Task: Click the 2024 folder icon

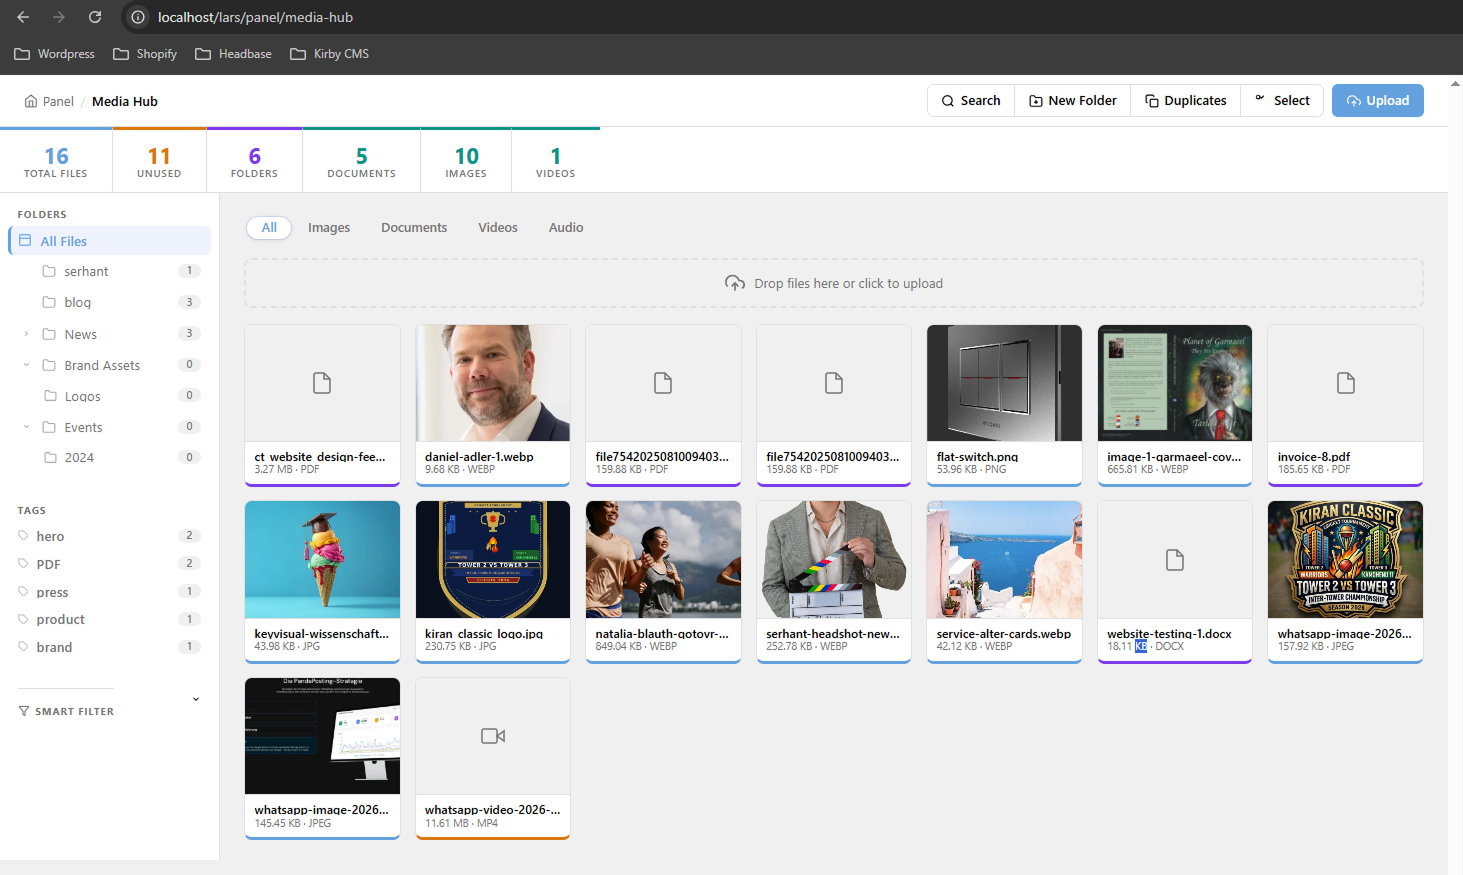Action: 50,457
